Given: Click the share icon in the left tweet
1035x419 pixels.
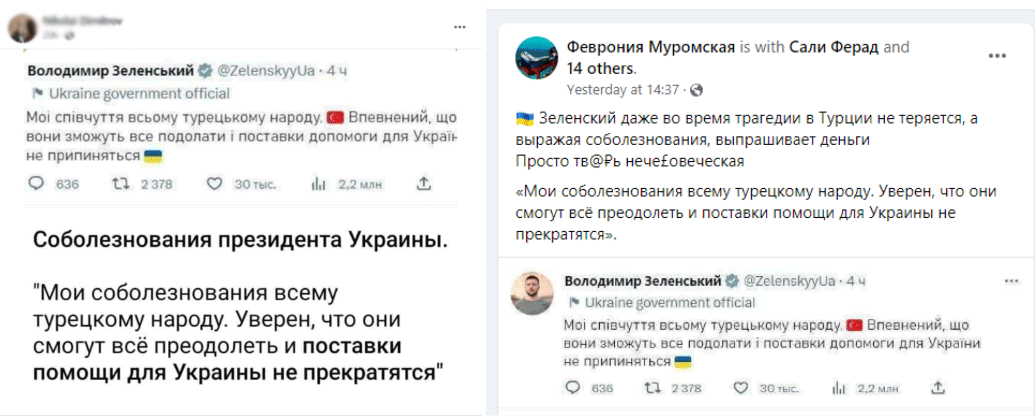Looking at the screenshot, I should 422,183.
